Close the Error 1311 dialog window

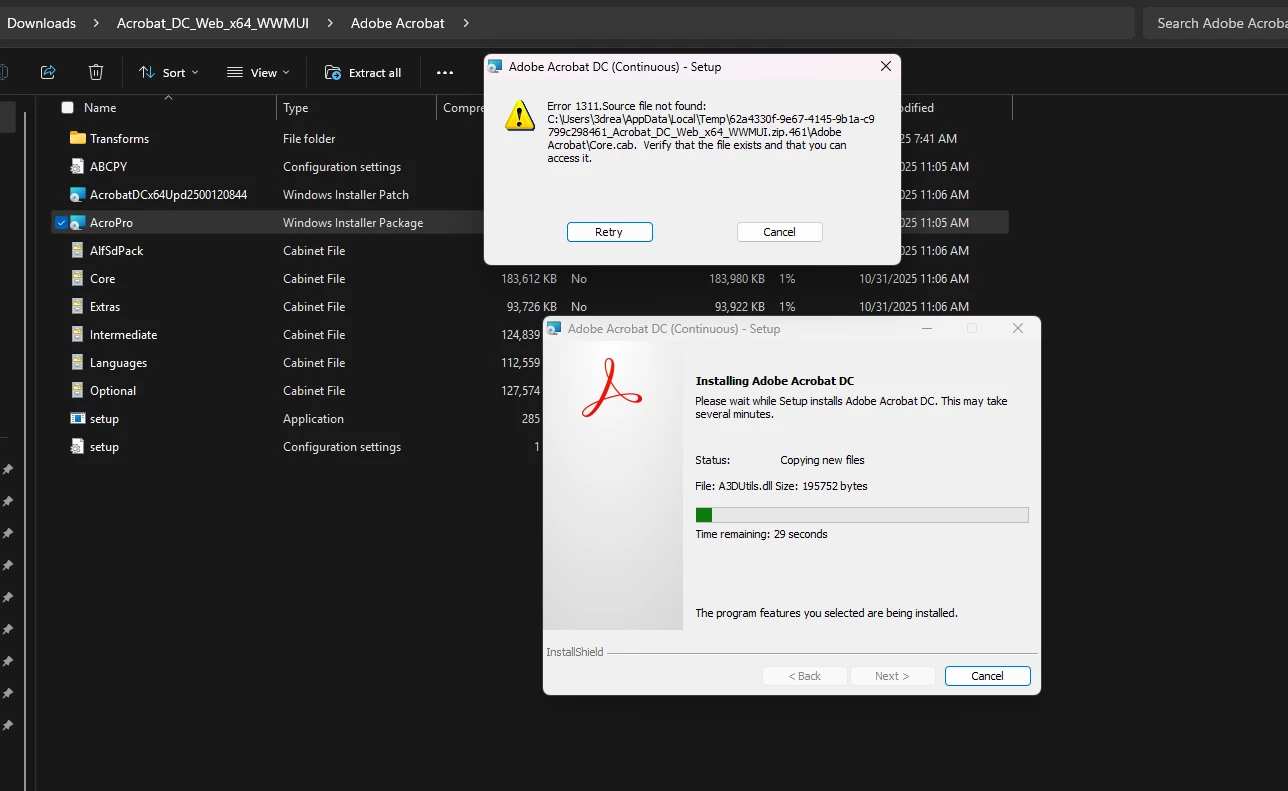coord(885,66)
